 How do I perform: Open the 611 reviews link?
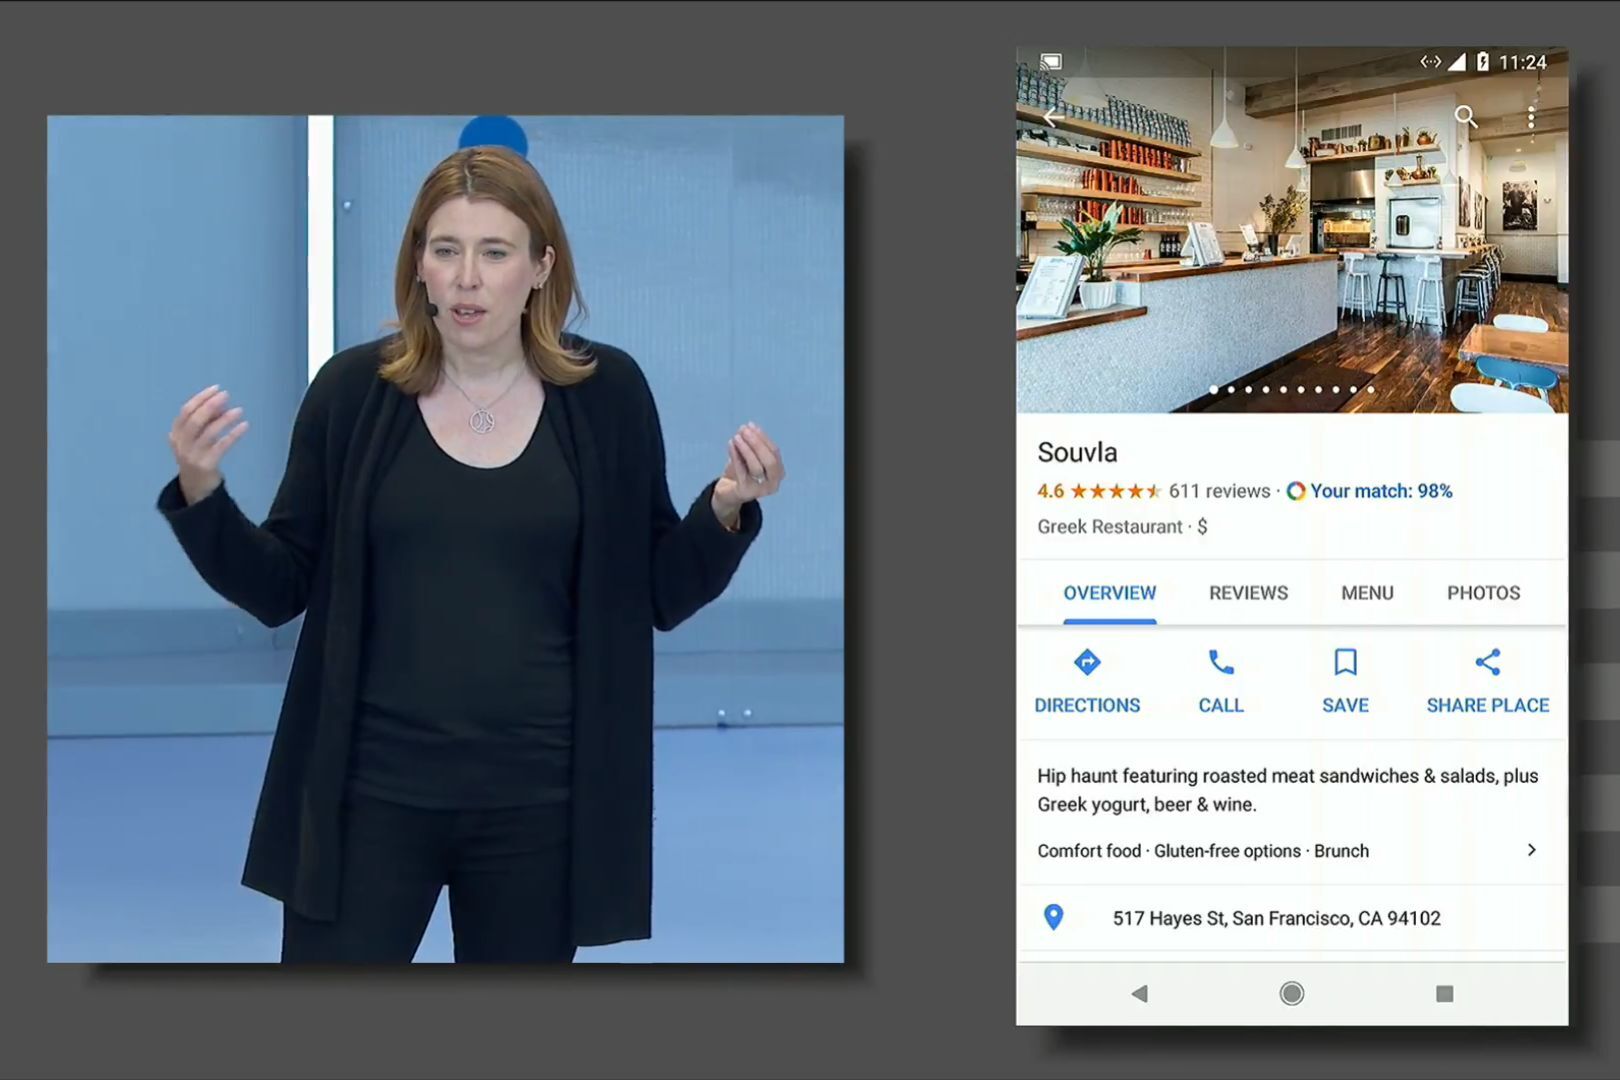coord(1219,491)
